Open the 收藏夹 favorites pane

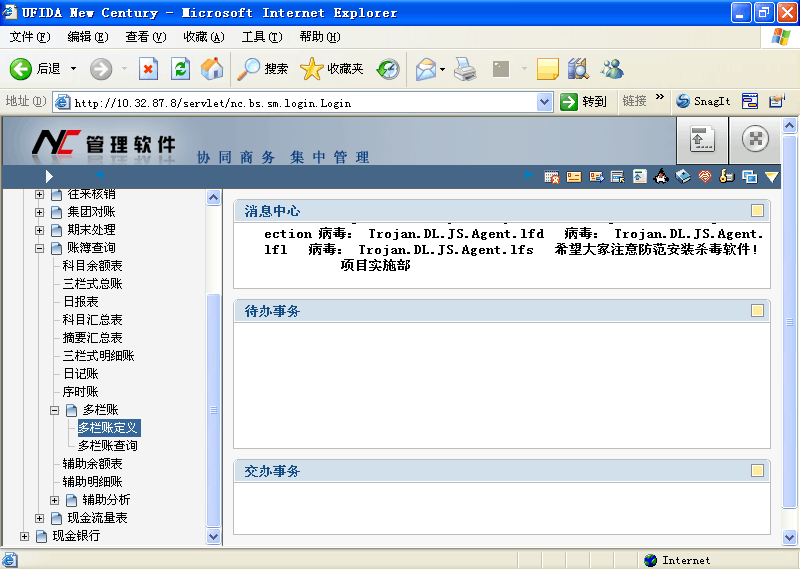[332, 69]
